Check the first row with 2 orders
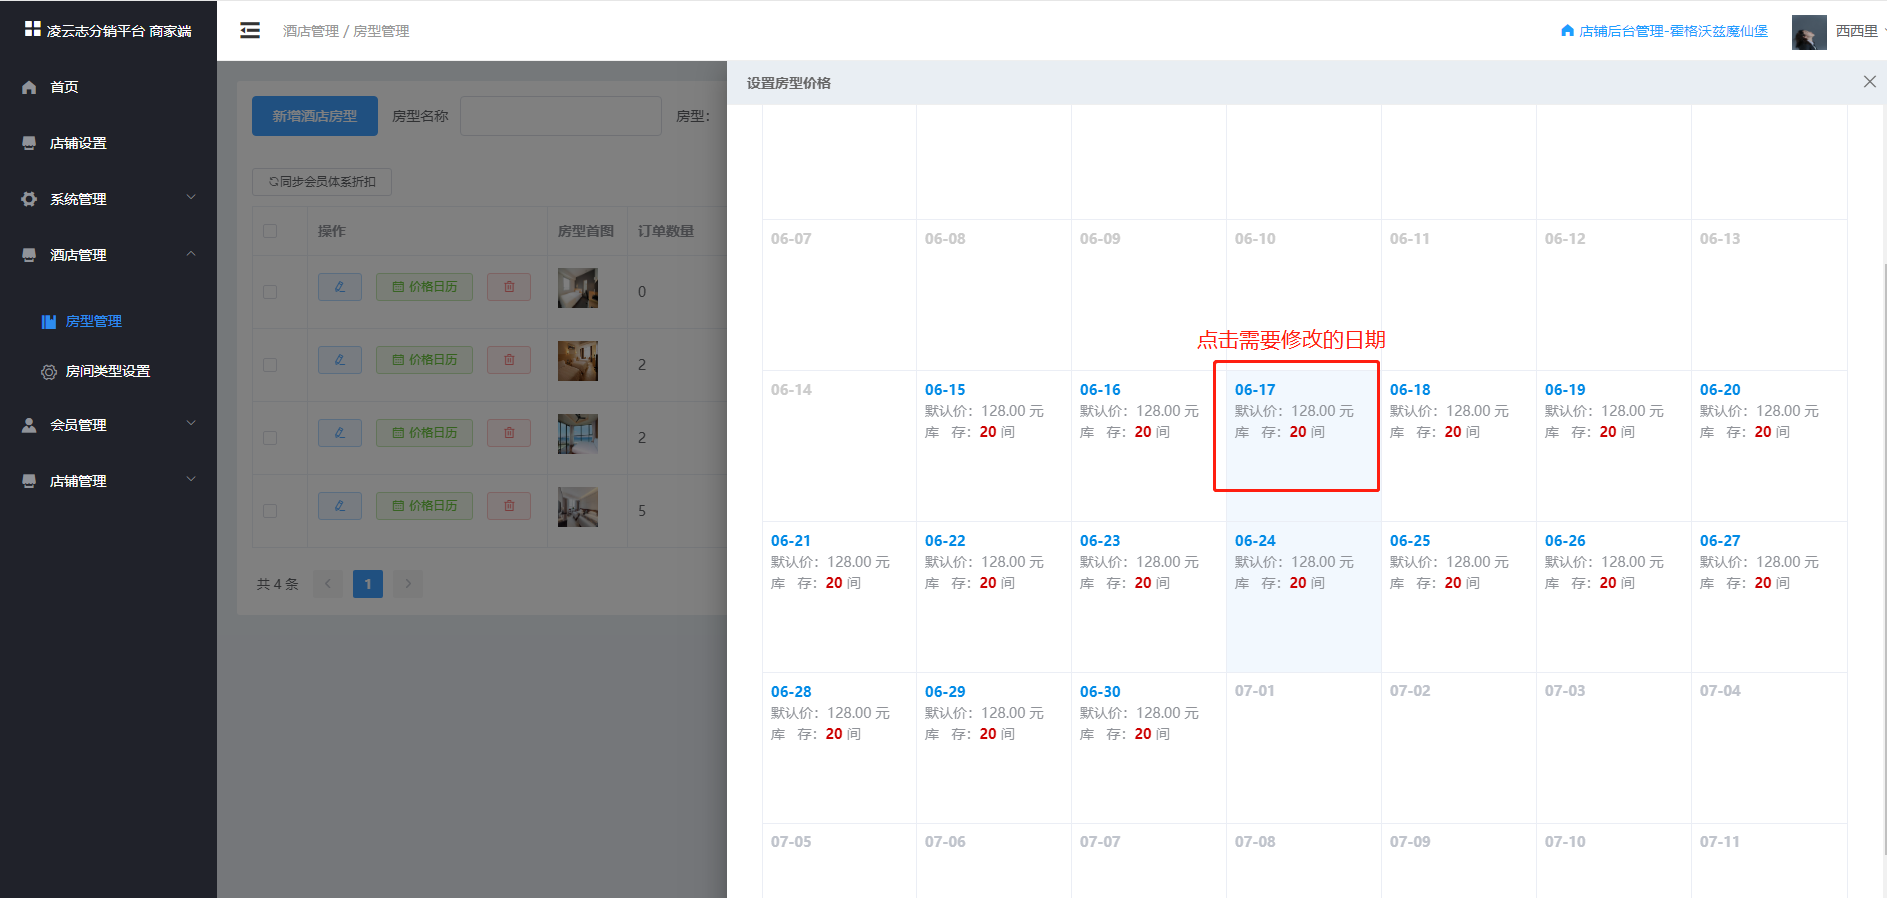Viewport: 1887px width, 898px height. pyautogui.click(x=270, y=365)
